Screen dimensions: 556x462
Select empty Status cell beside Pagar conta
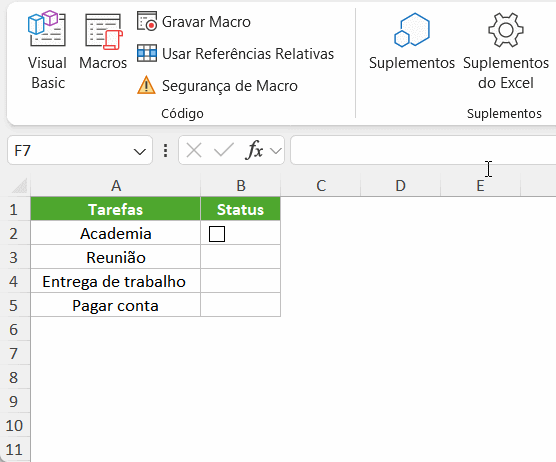coord(241,305)
